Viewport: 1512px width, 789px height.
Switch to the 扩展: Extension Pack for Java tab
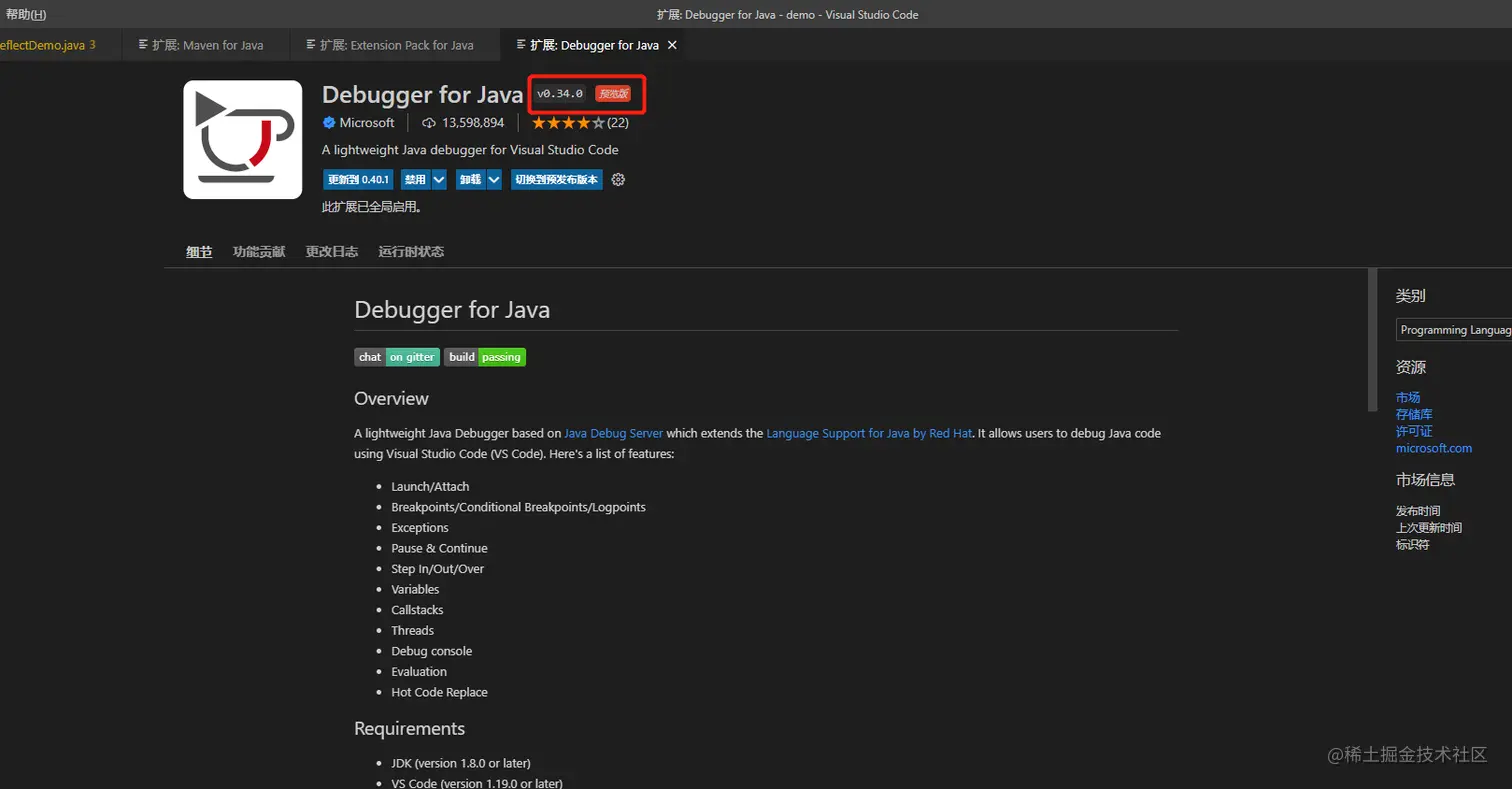(395, 45)
